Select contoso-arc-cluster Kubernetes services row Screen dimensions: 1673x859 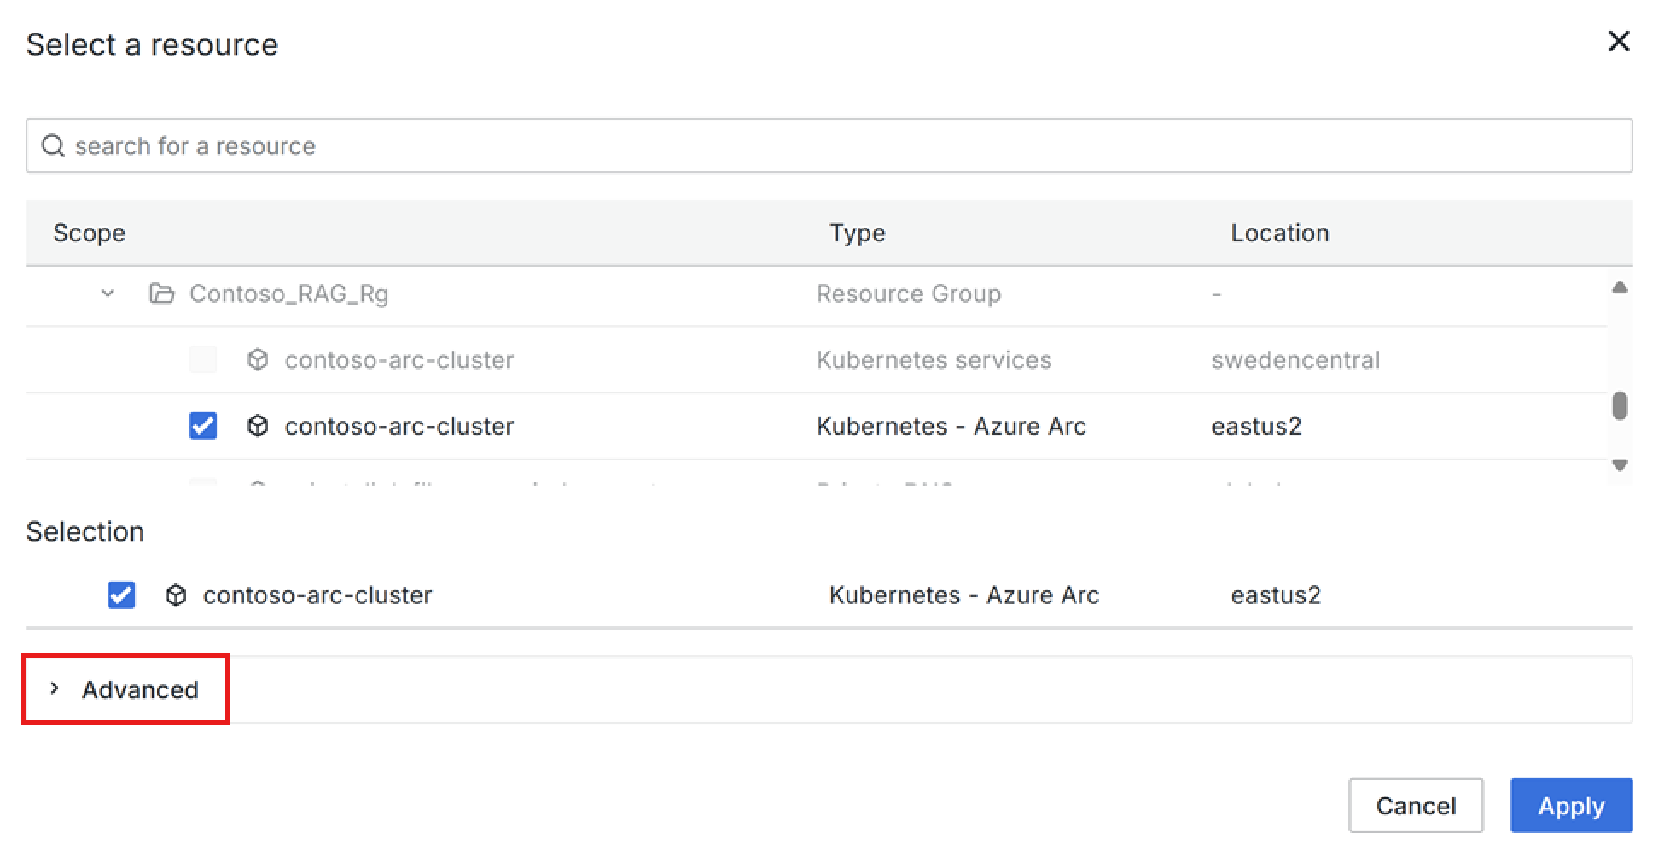817,360
